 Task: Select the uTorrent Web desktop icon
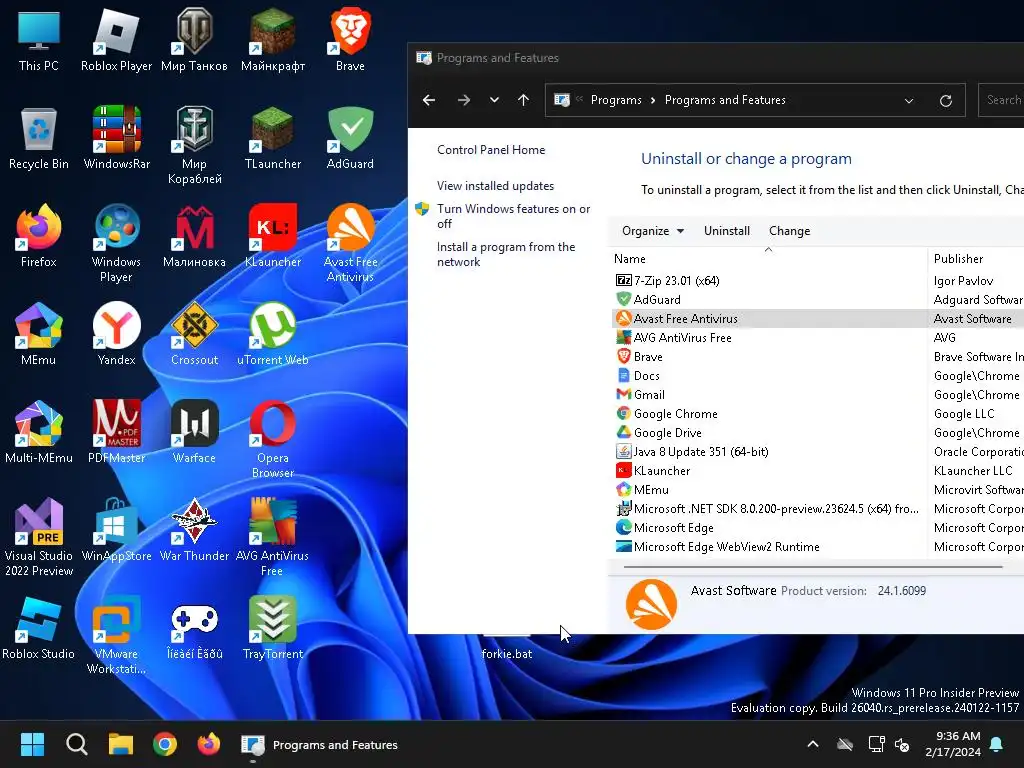(x=272, y=334)
